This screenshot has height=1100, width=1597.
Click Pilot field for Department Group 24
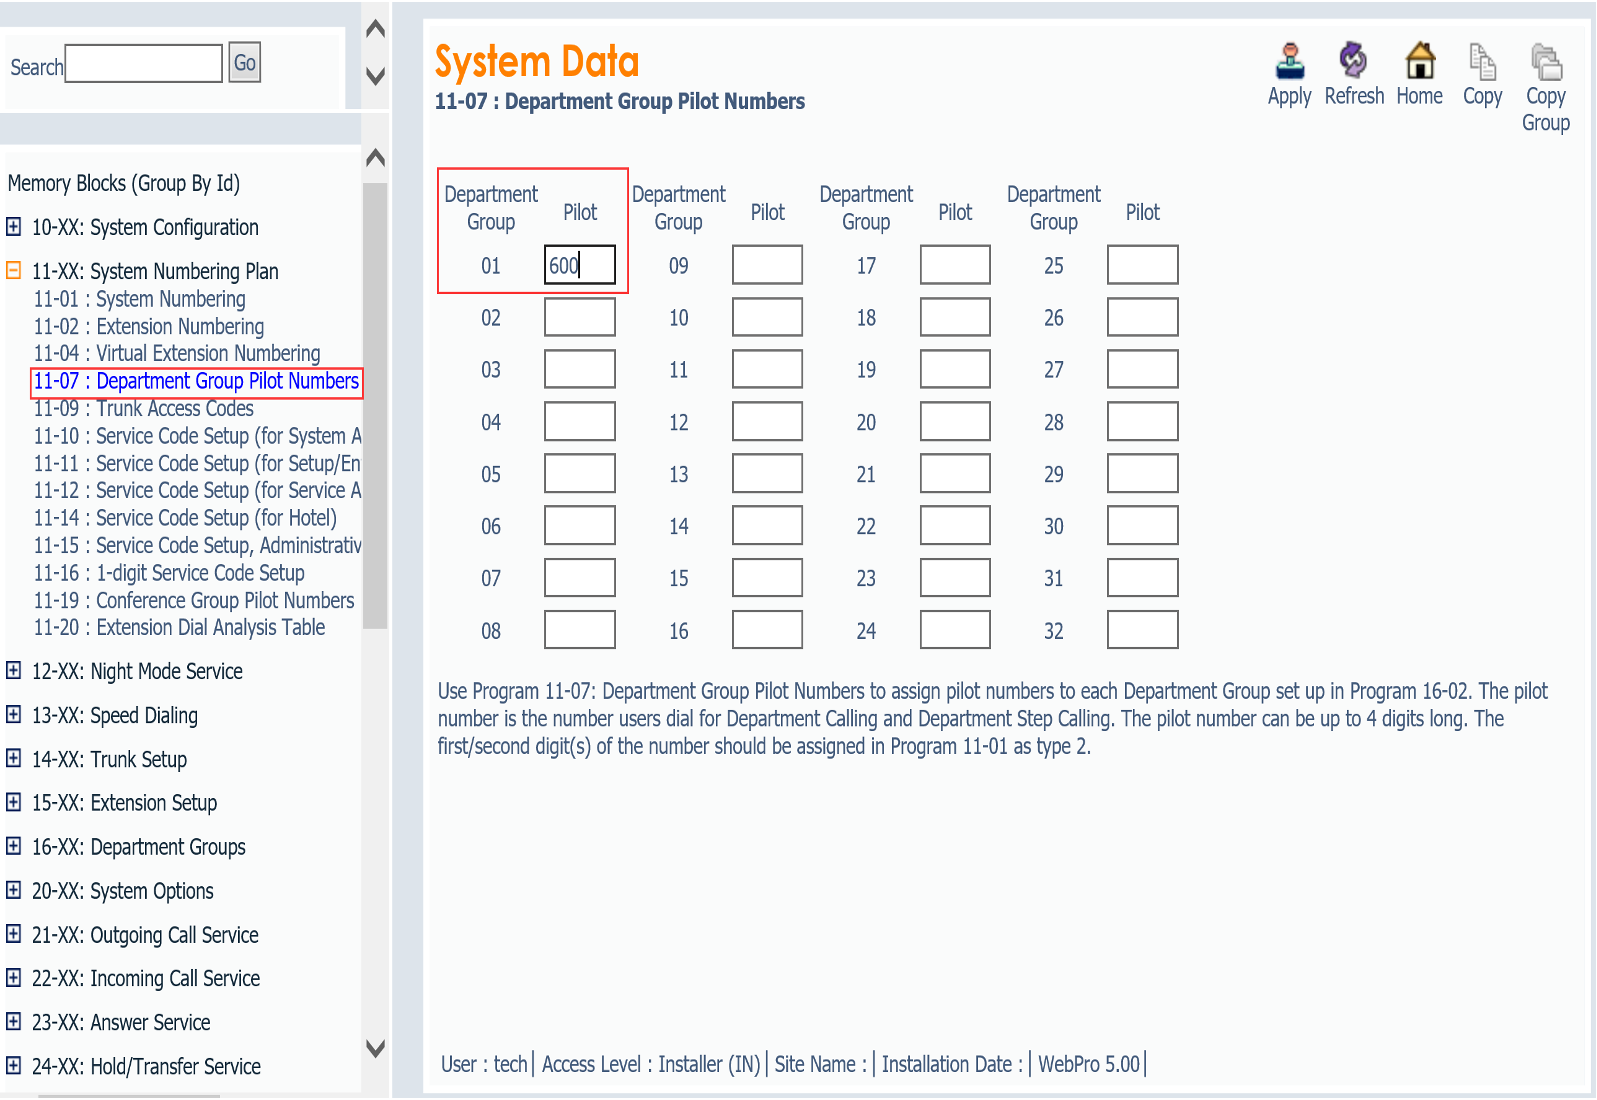pos(955,630)
